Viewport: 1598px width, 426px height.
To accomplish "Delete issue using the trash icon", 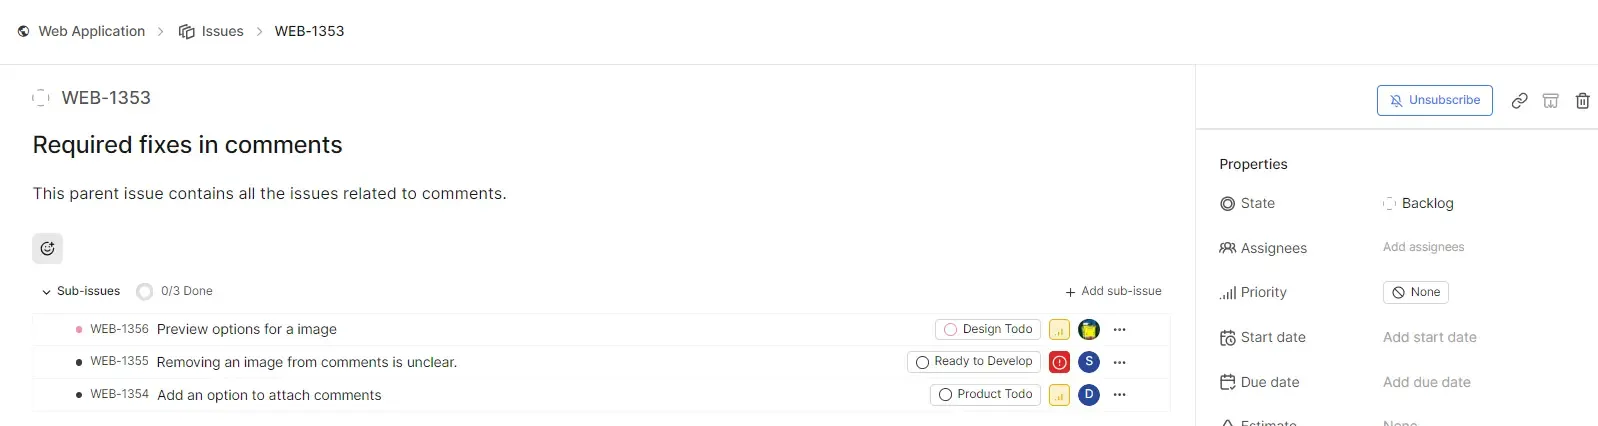I will (x=1582, y=101).
